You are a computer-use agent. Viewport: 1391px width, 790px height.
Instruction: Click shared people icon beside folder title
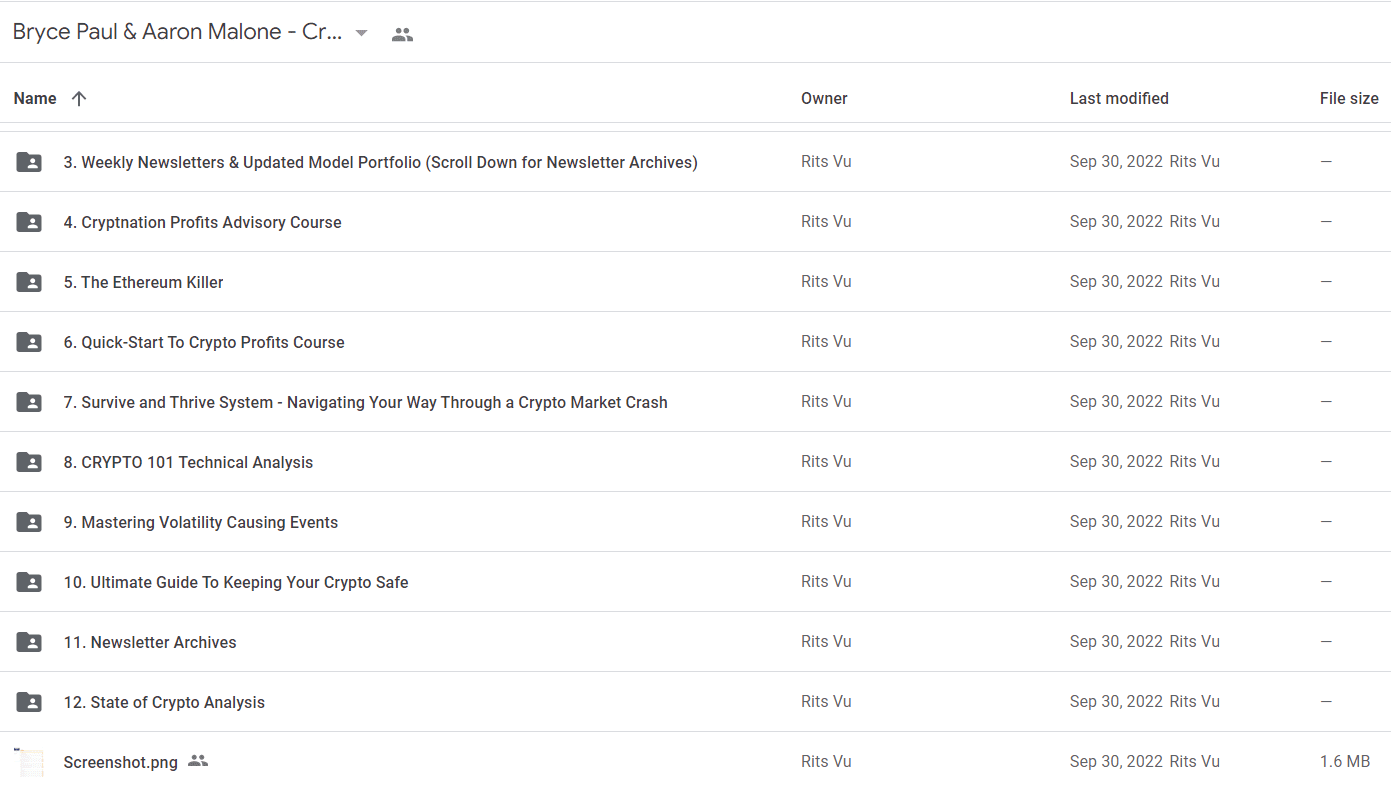(402, 34)
